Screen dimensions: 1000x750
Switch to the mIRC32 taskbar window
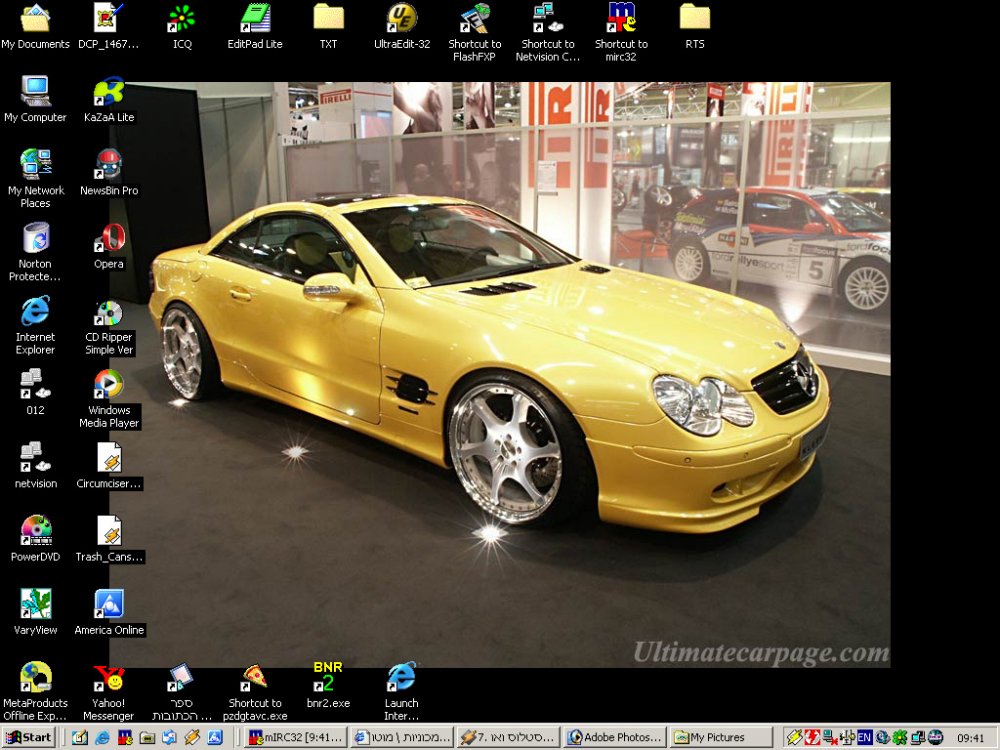coord(297,737)
